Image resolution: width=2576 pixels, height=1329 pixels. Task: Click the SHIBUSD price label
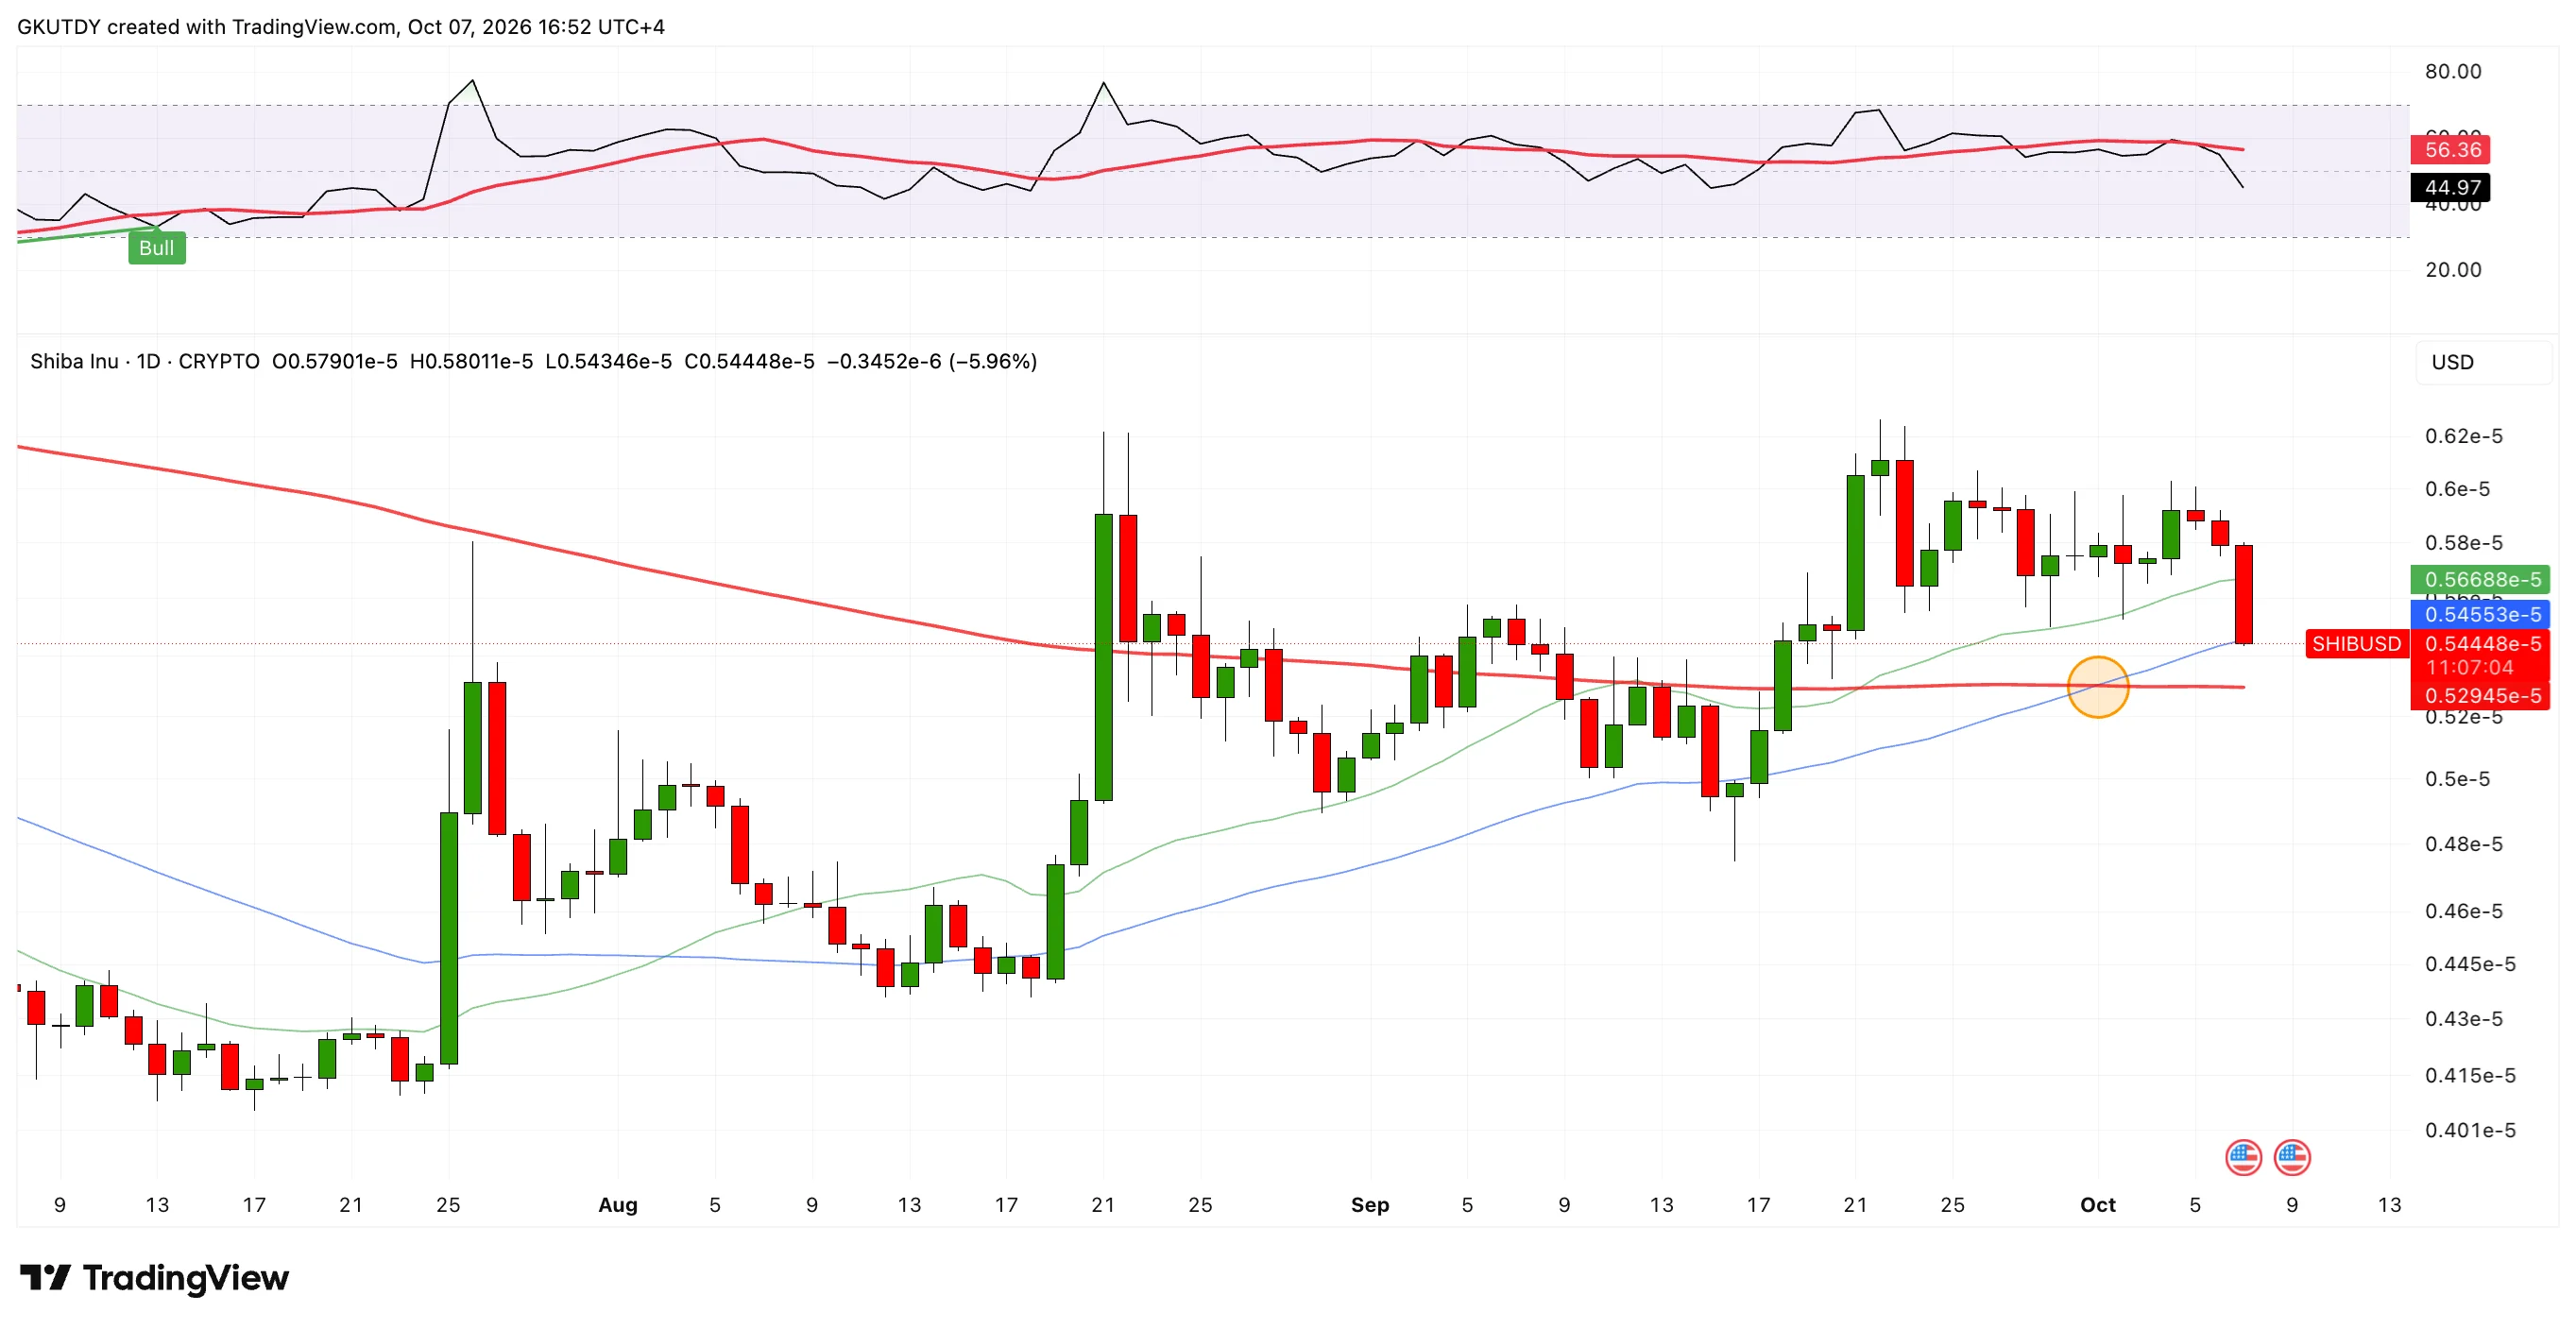pos(2356,644)
